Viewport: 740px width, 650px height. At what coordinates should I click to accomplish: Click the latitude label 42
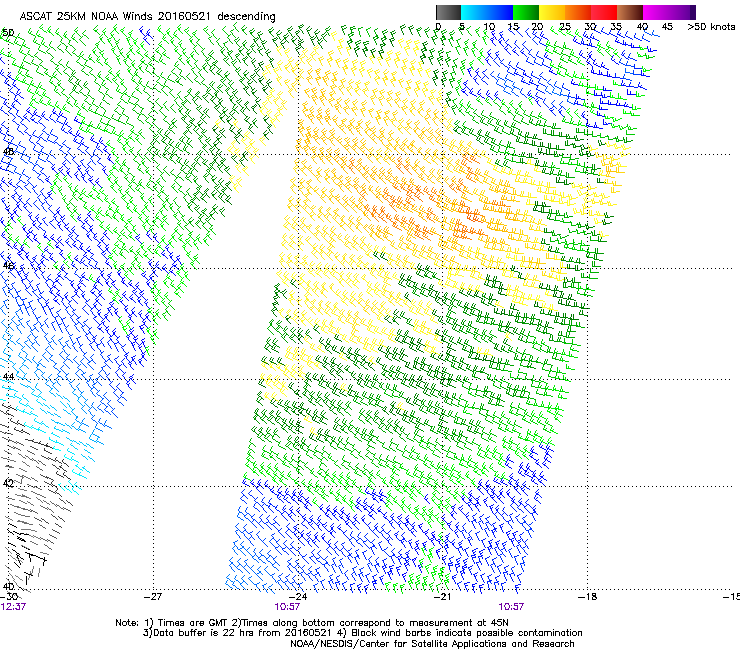(8, 483)
